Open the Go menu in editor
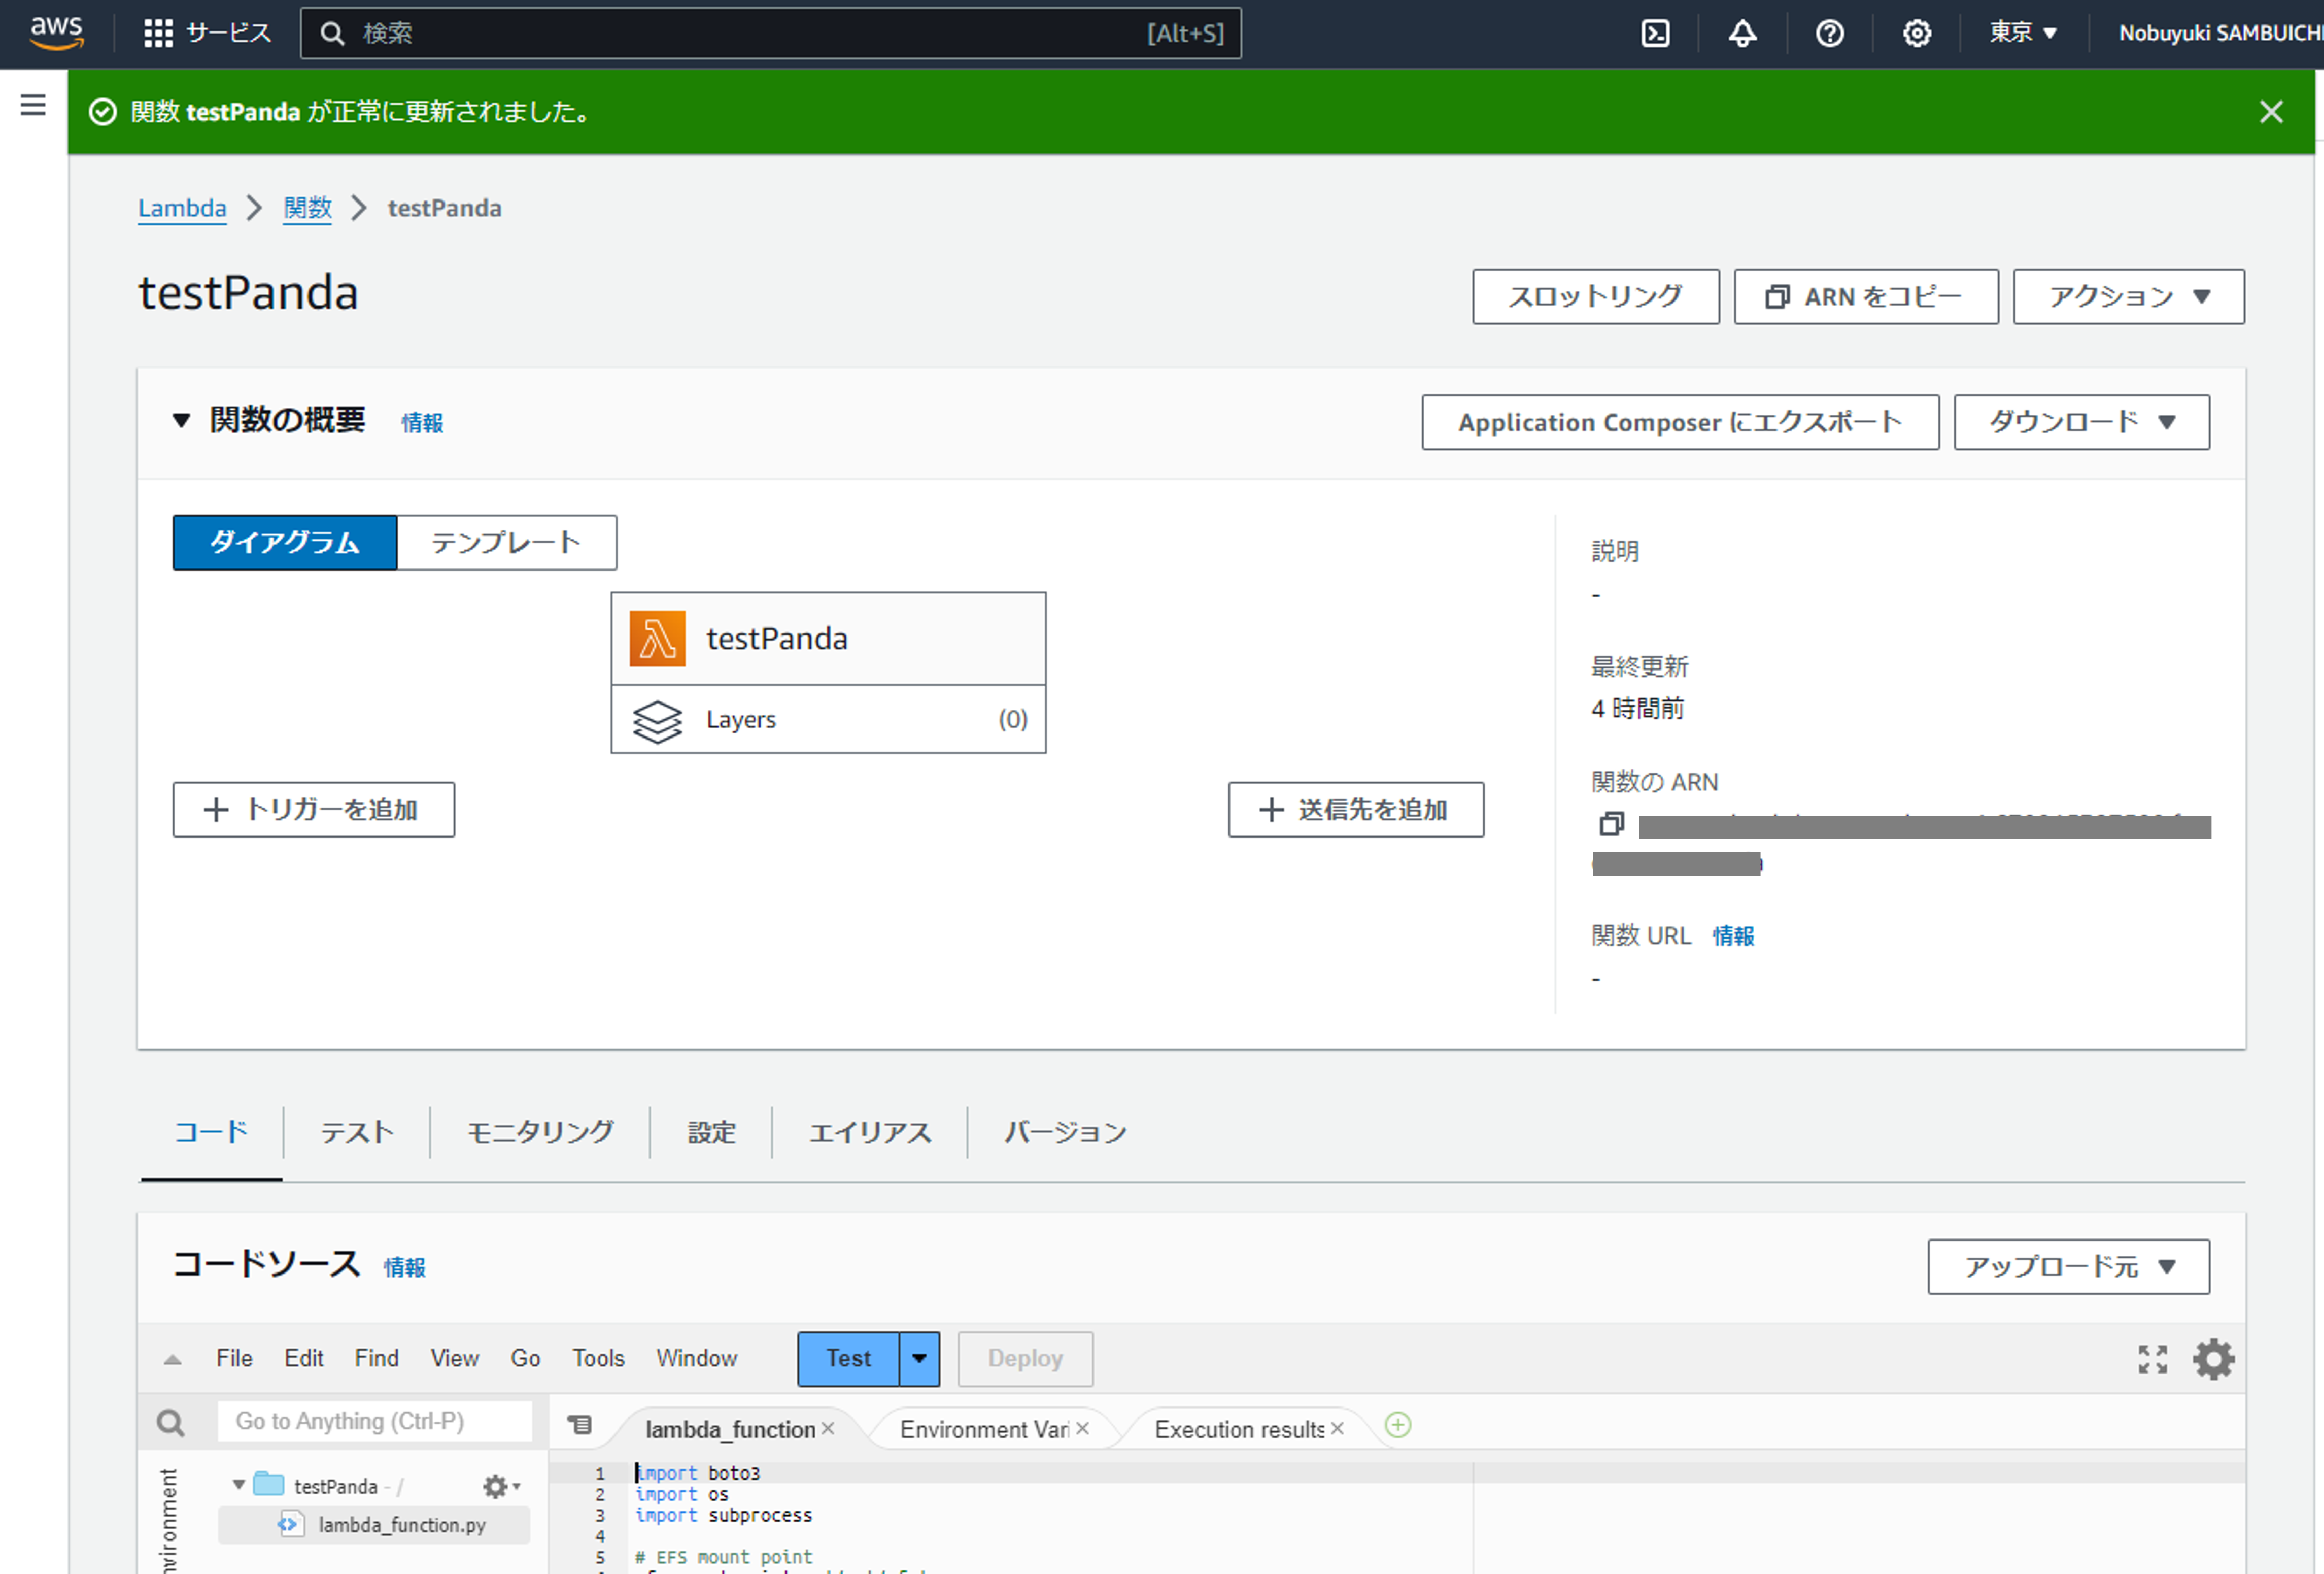 pos(525,1359)
